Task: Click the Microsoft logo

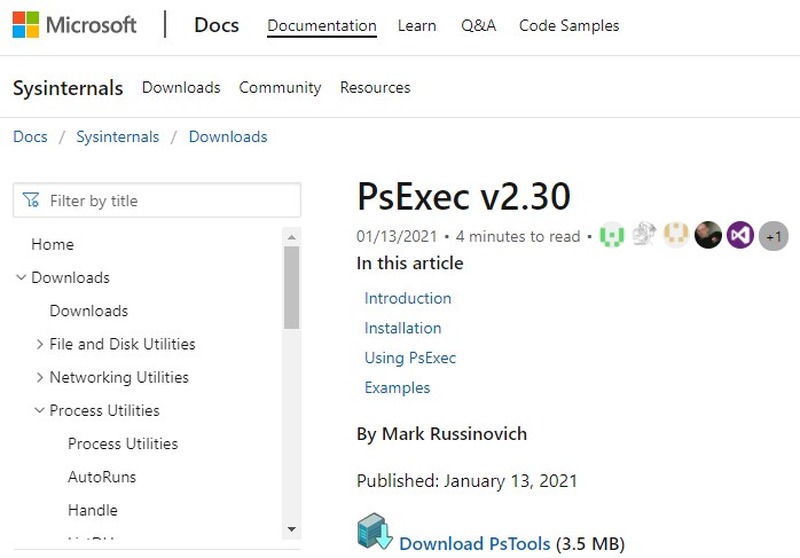Action: click(x=75, y=25)
